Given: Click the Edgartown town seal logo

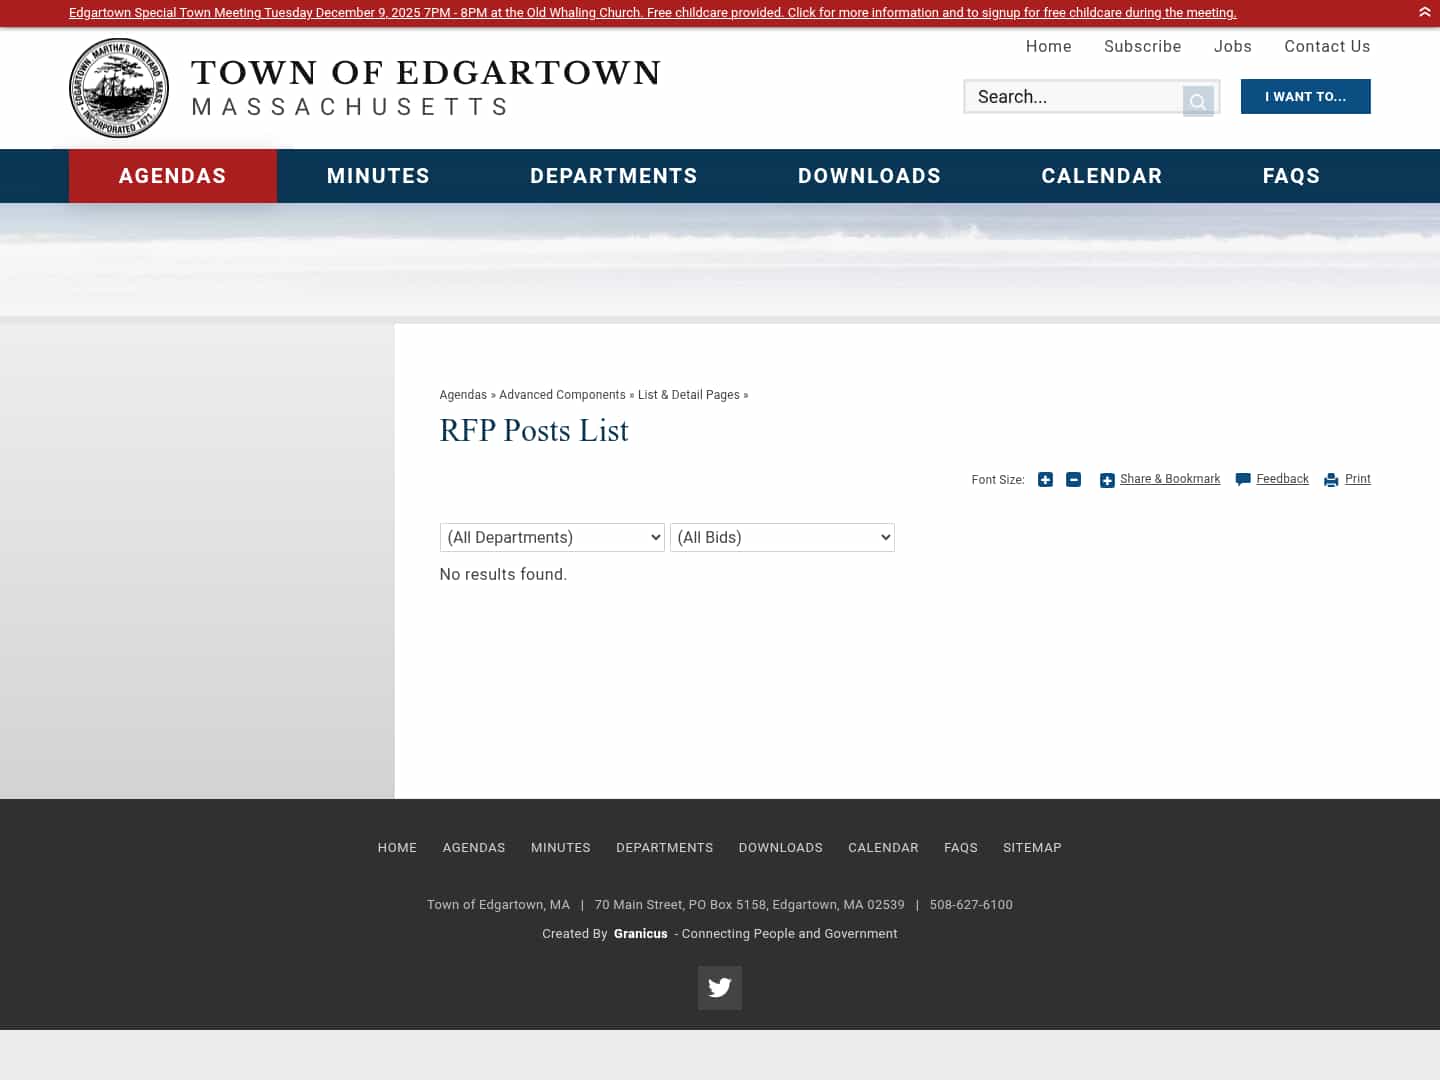Looking at the screenshot, I should 118,87.
